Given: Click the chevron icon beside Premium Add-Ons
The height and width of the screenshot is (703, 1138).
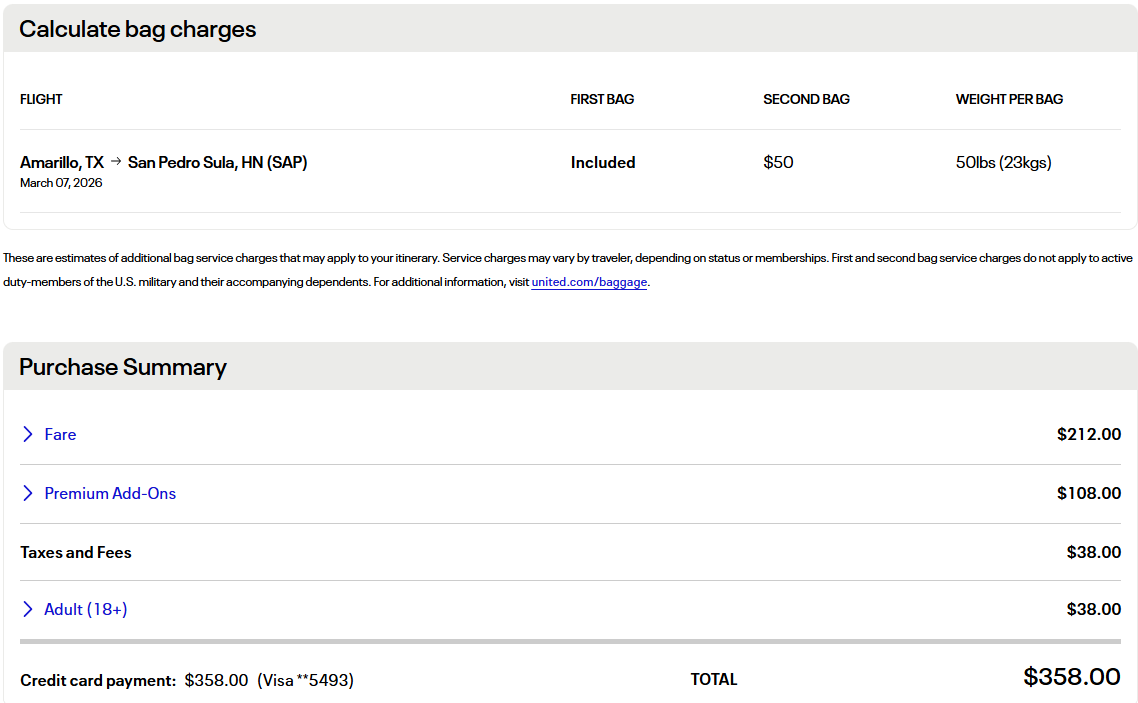Looking at the screenshot, I should click(x=27, y=493).
